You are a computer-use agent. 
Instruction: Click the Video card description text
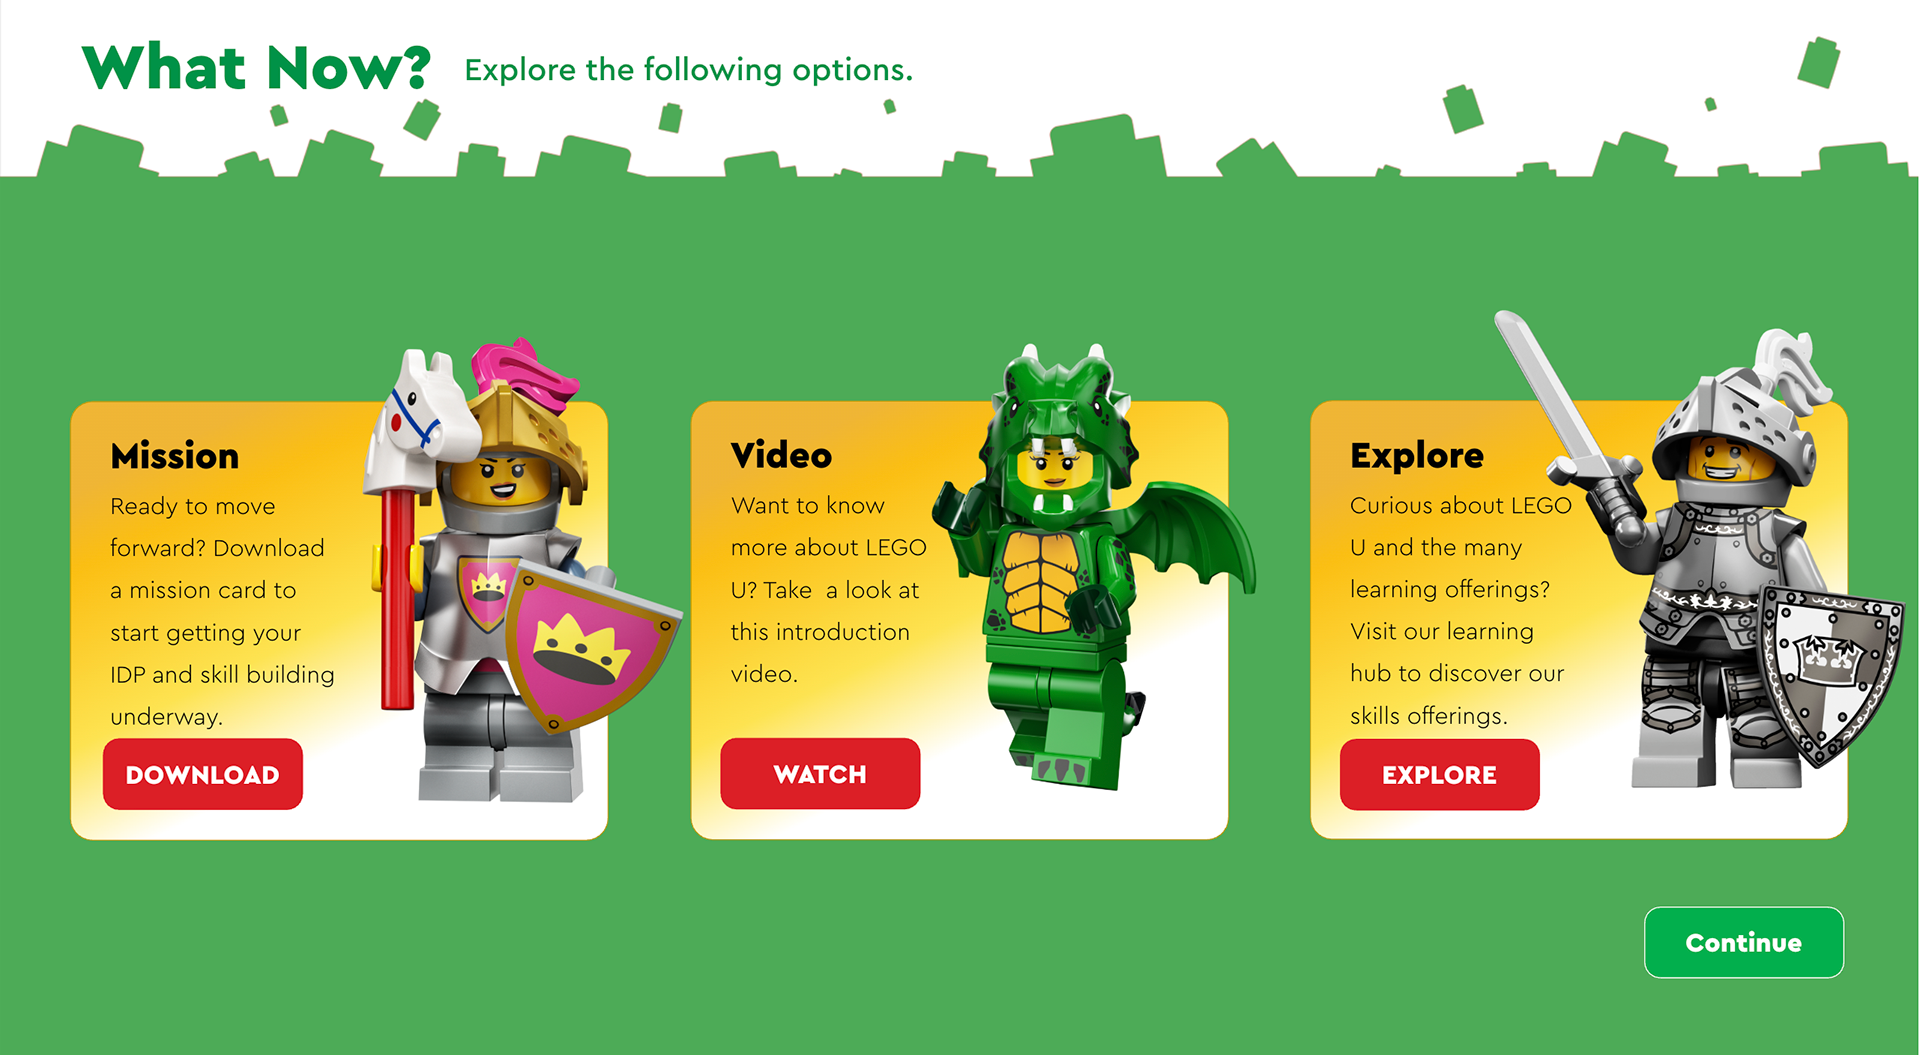828,590
